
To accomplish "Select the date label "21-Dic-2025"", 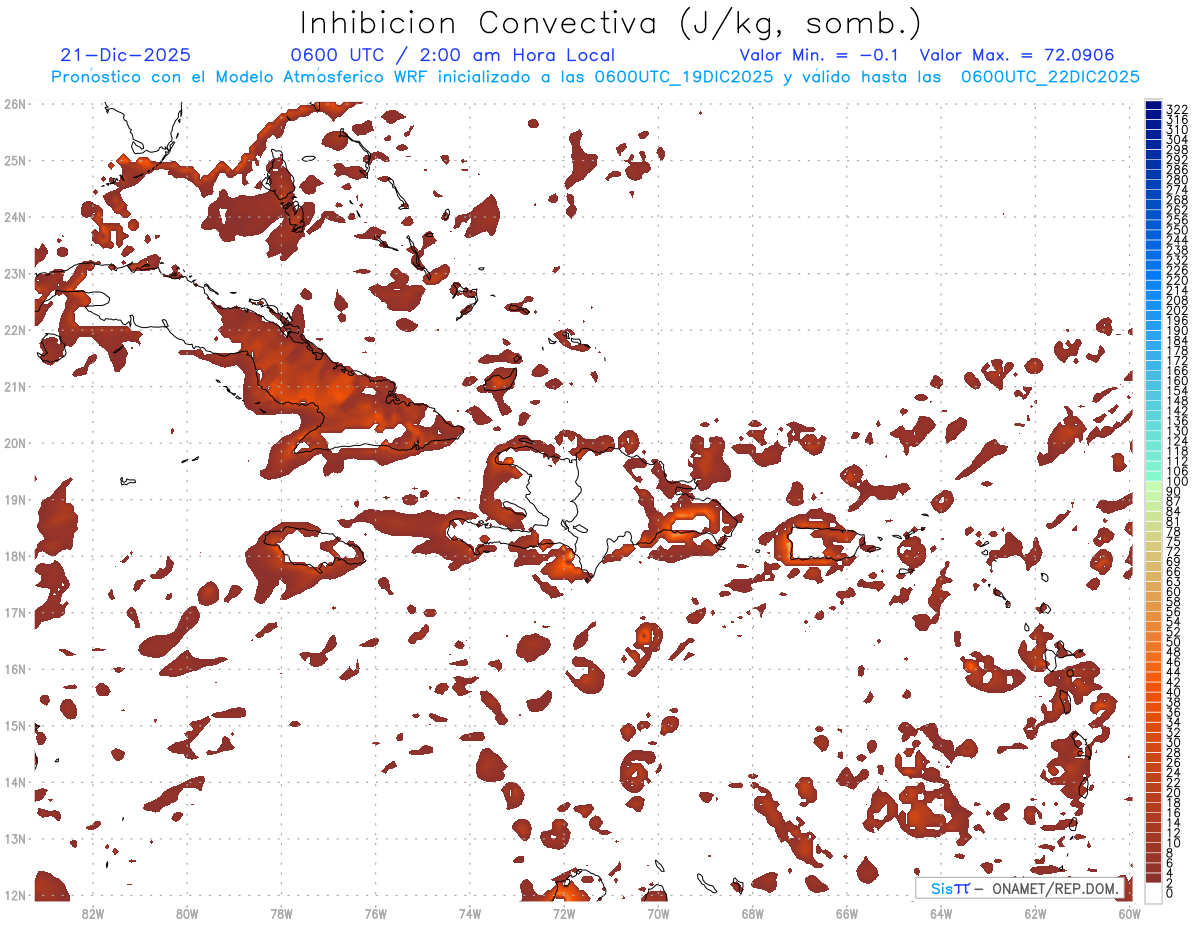I will [x=125, y=56].
